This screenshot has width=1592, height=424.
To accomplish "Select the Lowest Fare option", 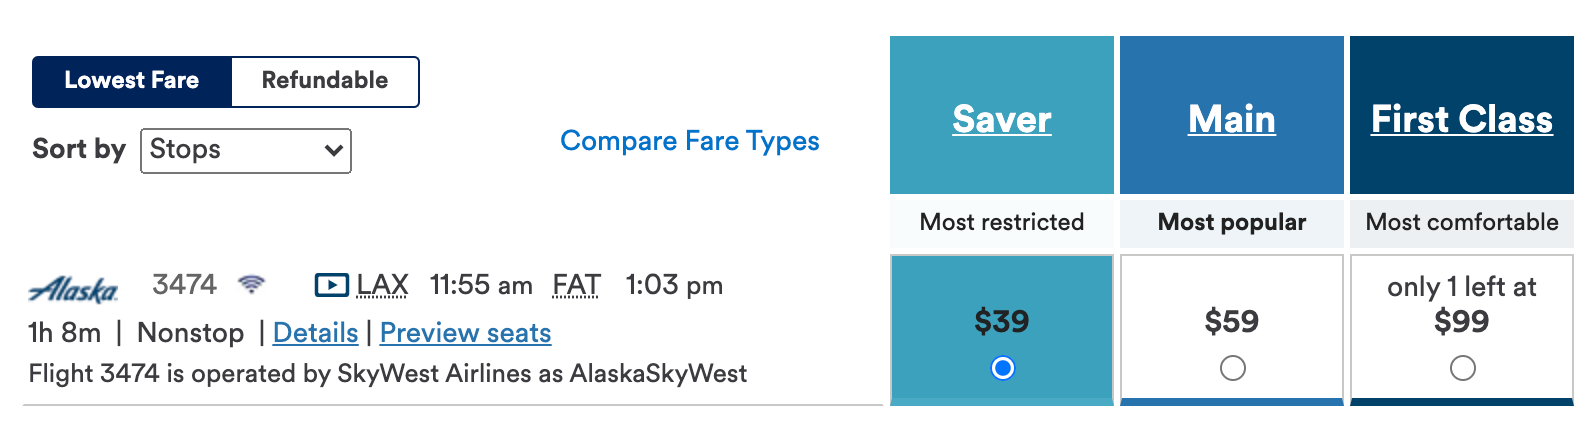I will point(132,81).
